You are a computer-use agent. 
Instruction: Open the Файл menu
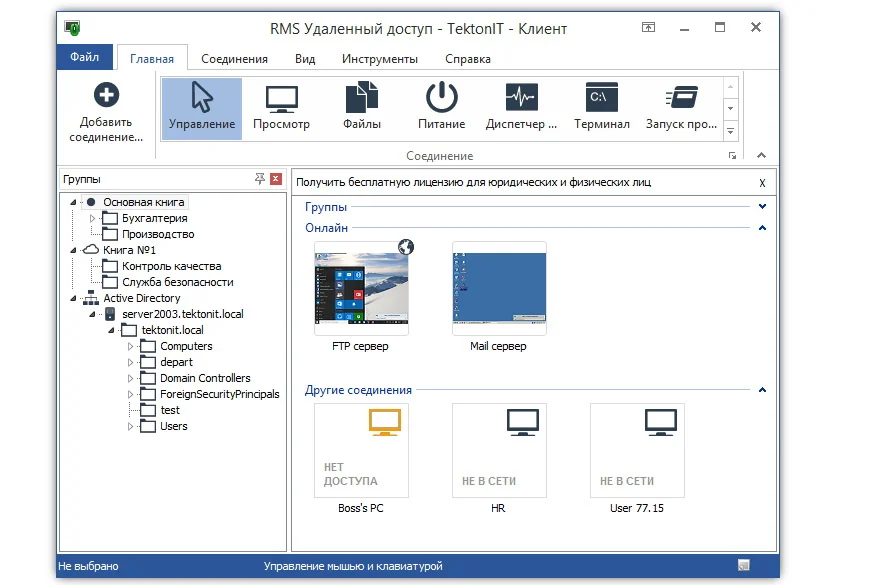pyautogui.click(x=84, y=57)
